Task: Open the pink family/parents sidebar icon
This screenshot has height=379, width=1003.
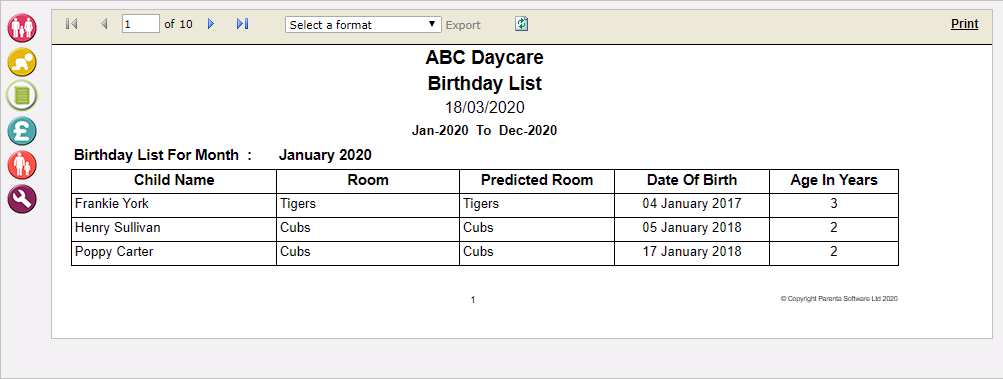Action: [22, 28]
